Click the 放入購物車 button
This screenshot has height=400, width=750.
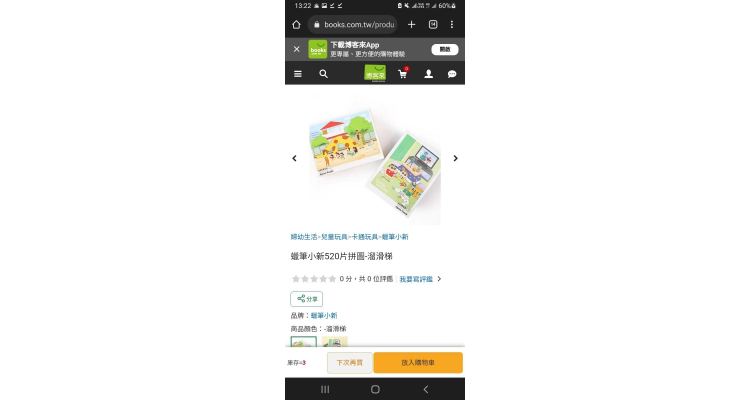coord(418,363)
